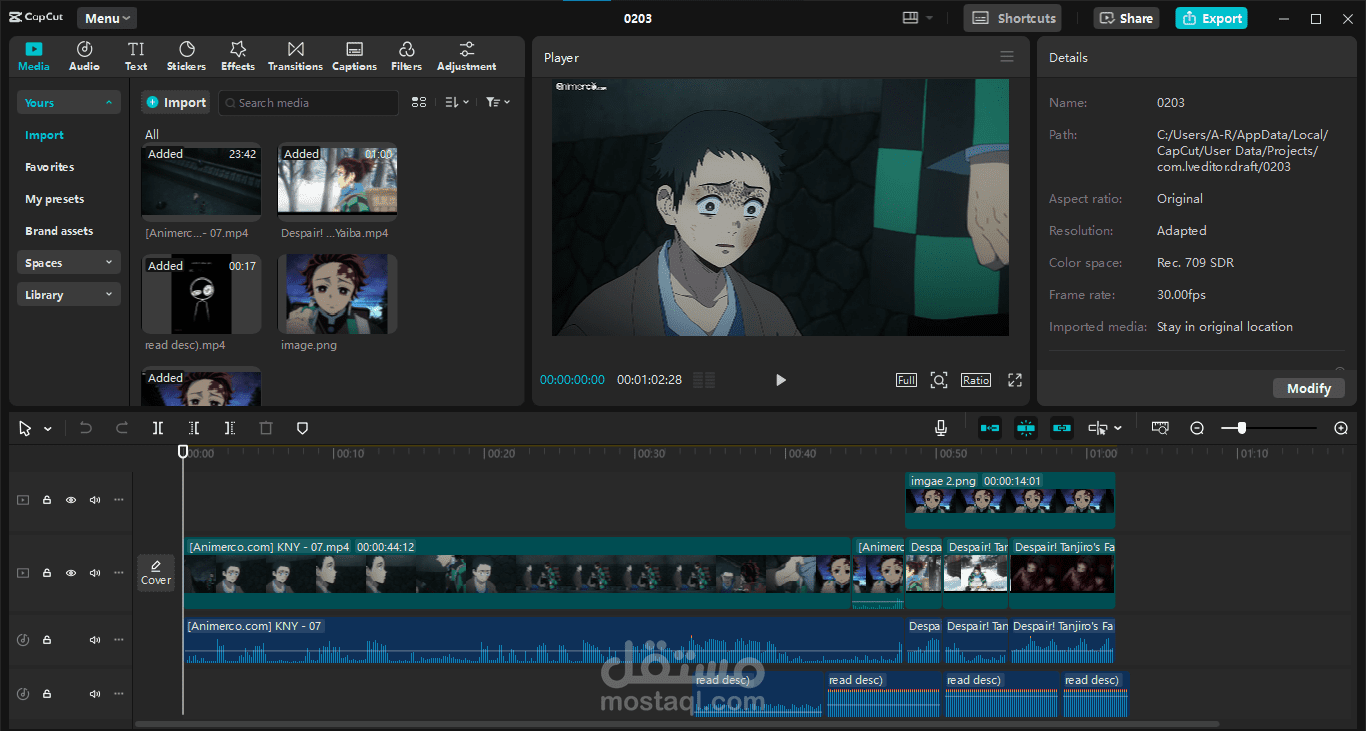1366x731 pixels.
Task: Click the Delete clip trash icon
Action: 266,428
